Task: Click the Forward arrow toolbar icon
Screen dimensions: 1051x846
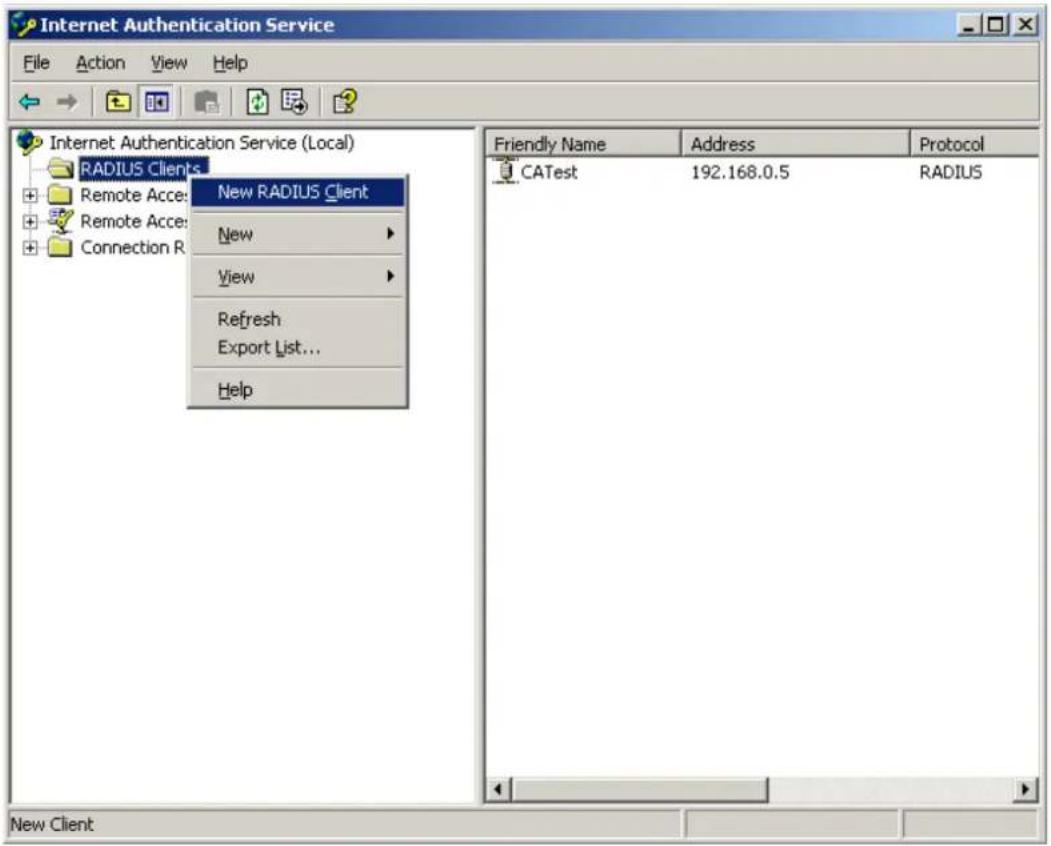Action: pyautogui.click(x=66, y=102)
